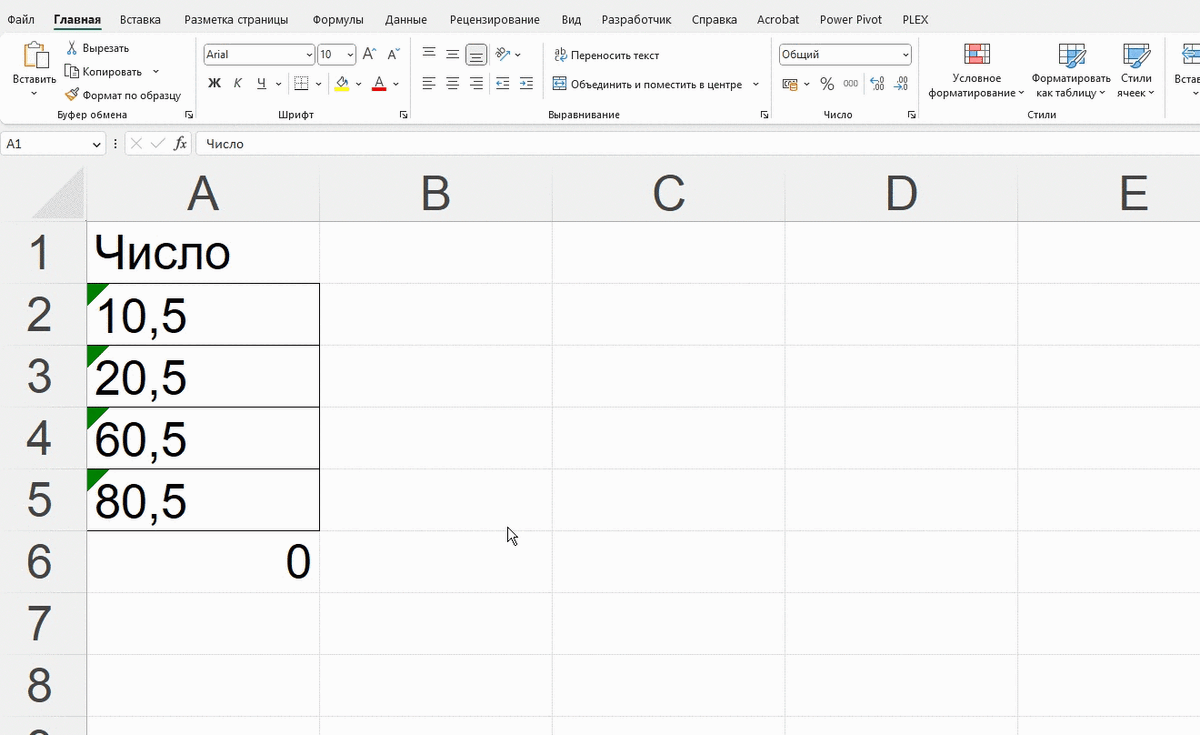Open the Общий number format dropdown
Viewport: 1200px width, 735px height.
tap(906, 55)
